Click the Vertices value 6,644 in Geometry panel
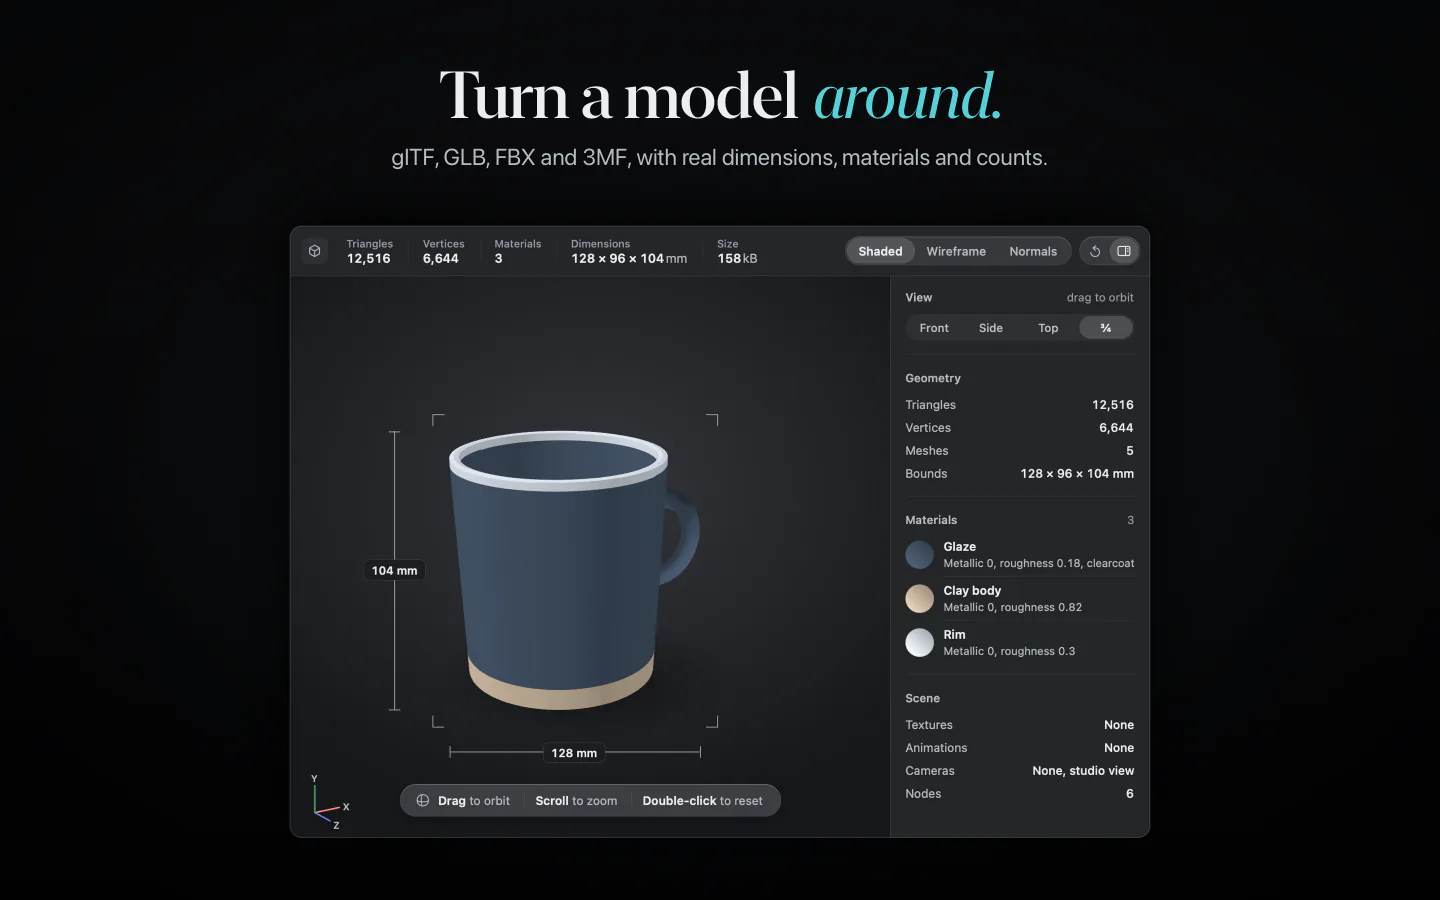Image resolution: width=1440 pixels, height=900 pixels. pyautogui.click(x=1116, y=428)
